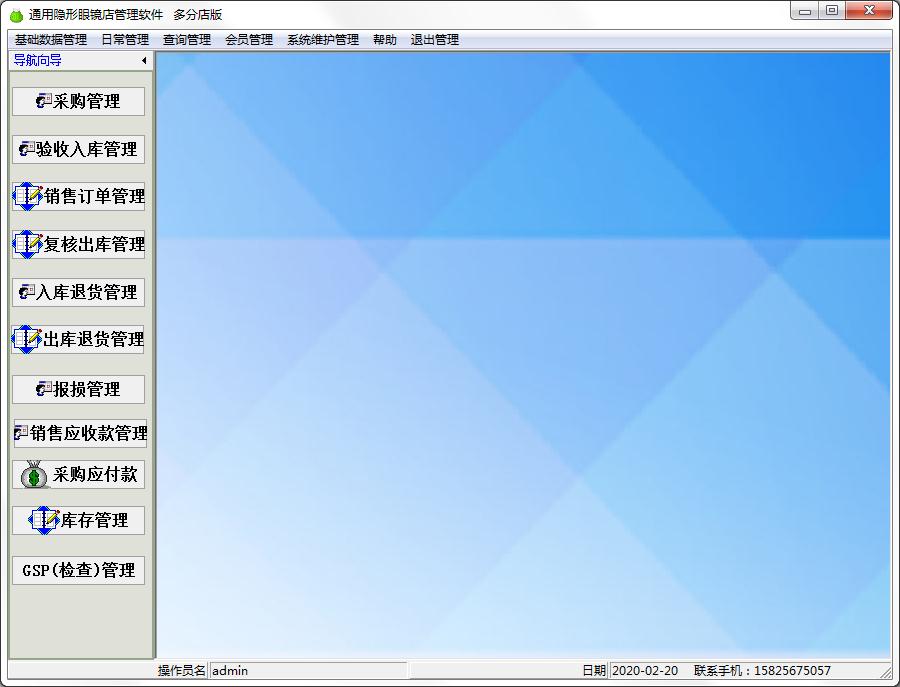Click the 导航向导 panel title
Viewport: 900px width, 687px height.
pyautogui.click(x=37, y=60)
